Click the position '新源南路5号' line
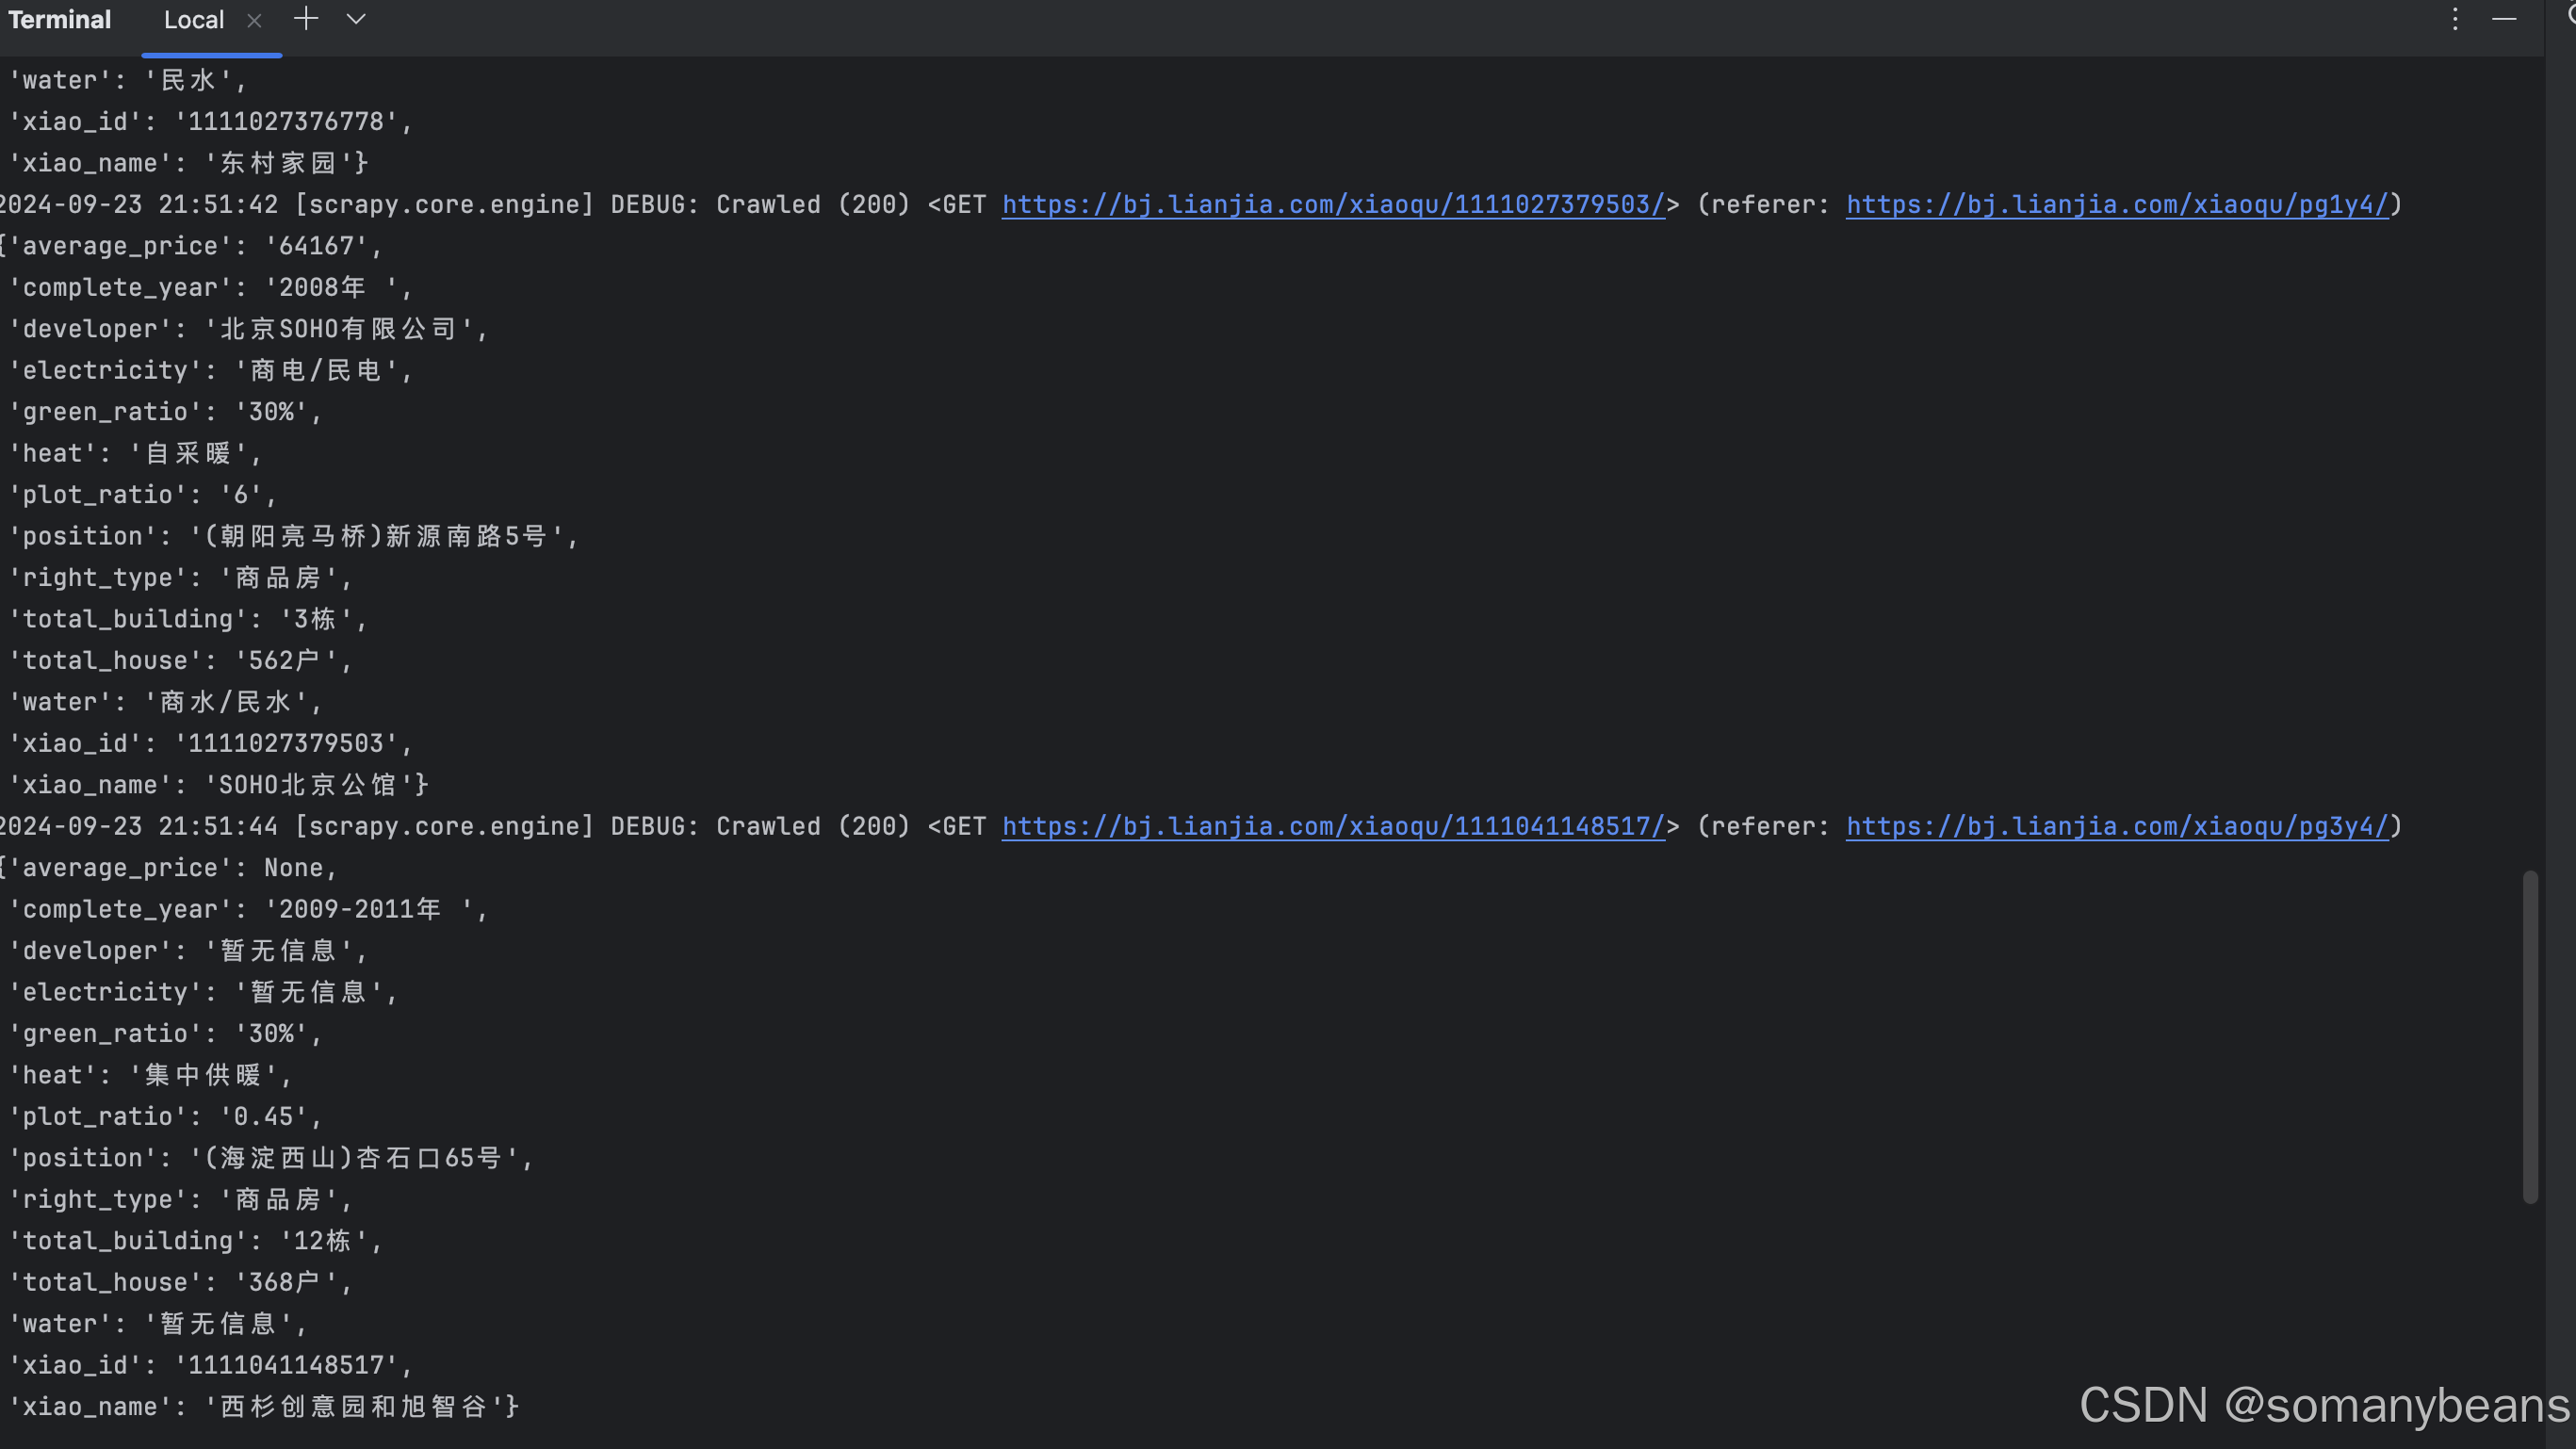The image size is (2576, 1449). pyautogui.click(x=293, y=537)
